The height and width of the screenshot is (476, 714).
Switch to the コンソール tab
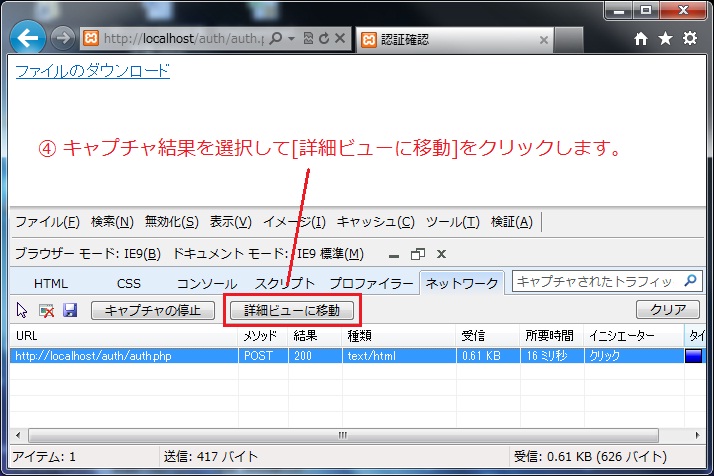(x=207, y=283)
